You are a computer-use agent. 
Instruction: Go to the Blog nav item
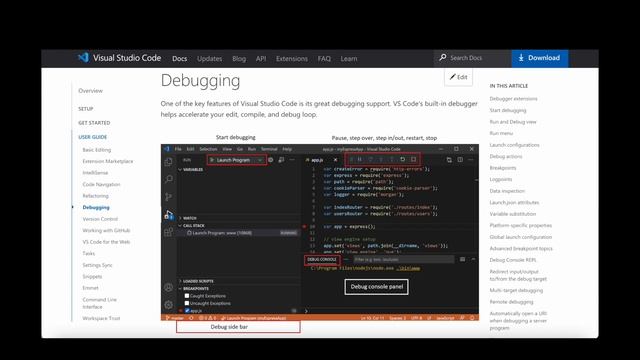tap(239, 58)
